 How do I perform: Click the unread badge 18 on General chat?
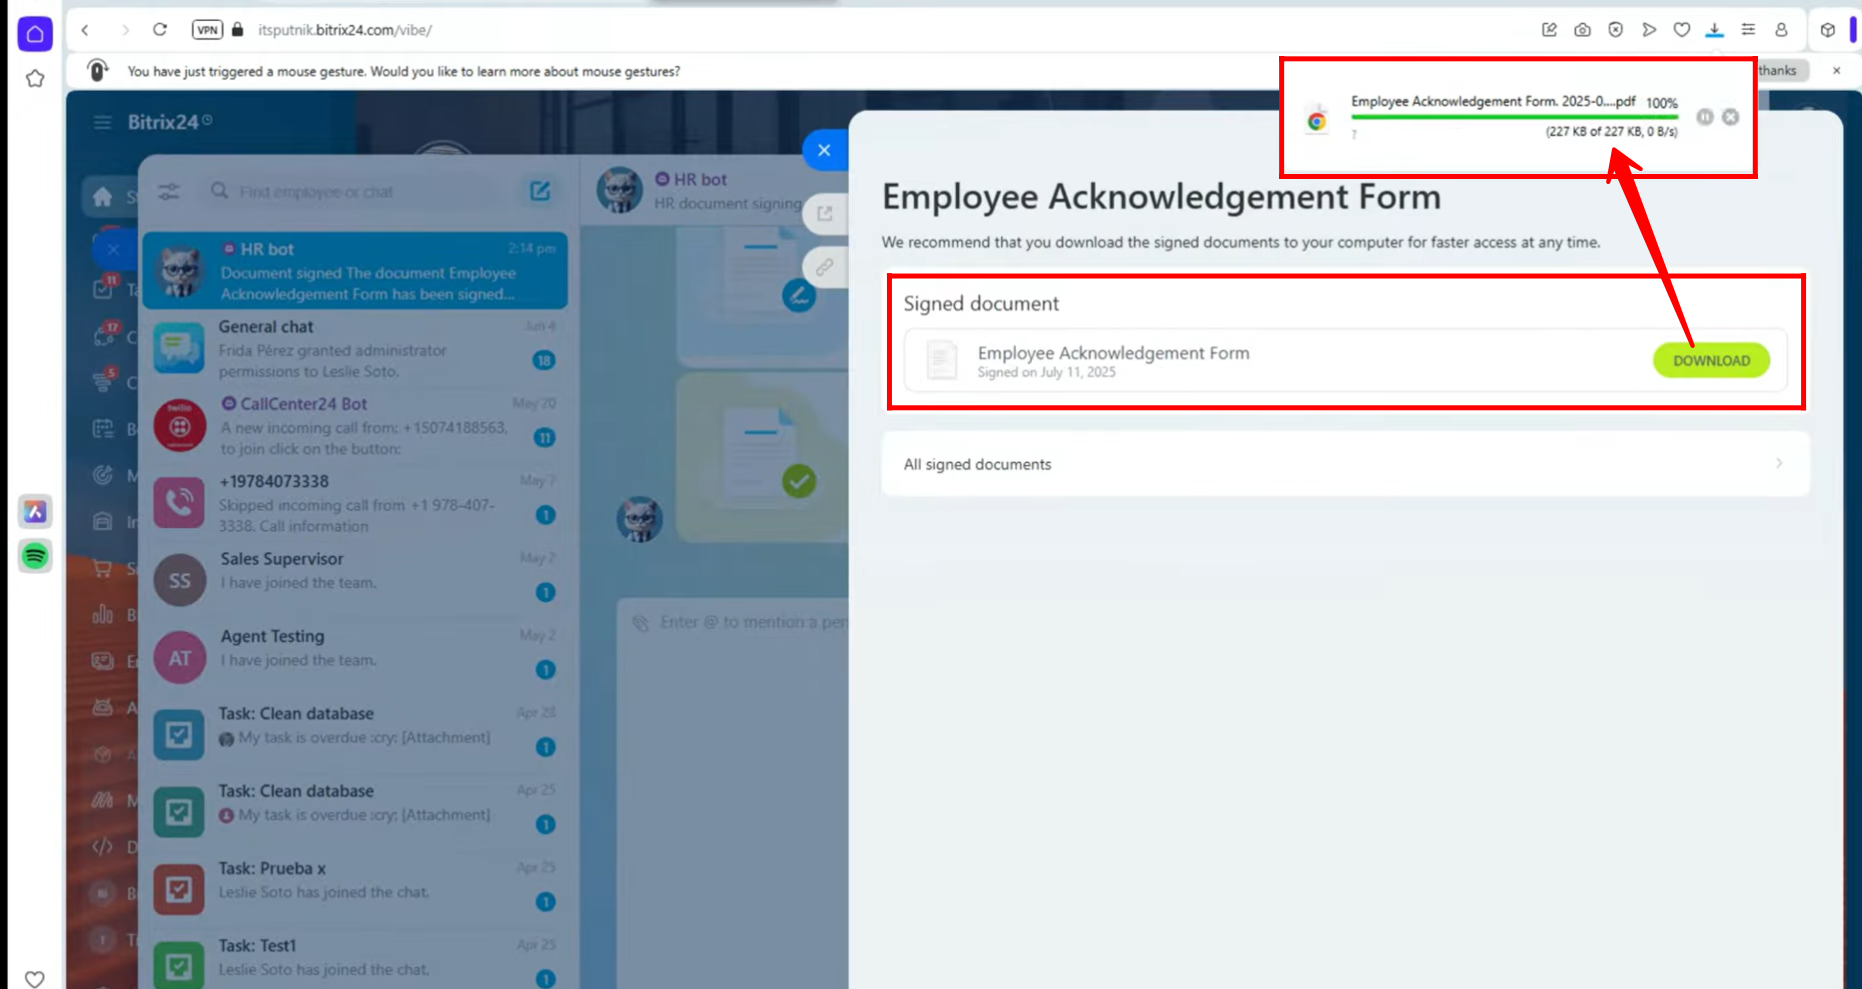pyautogui.click(x=544, y=360)
